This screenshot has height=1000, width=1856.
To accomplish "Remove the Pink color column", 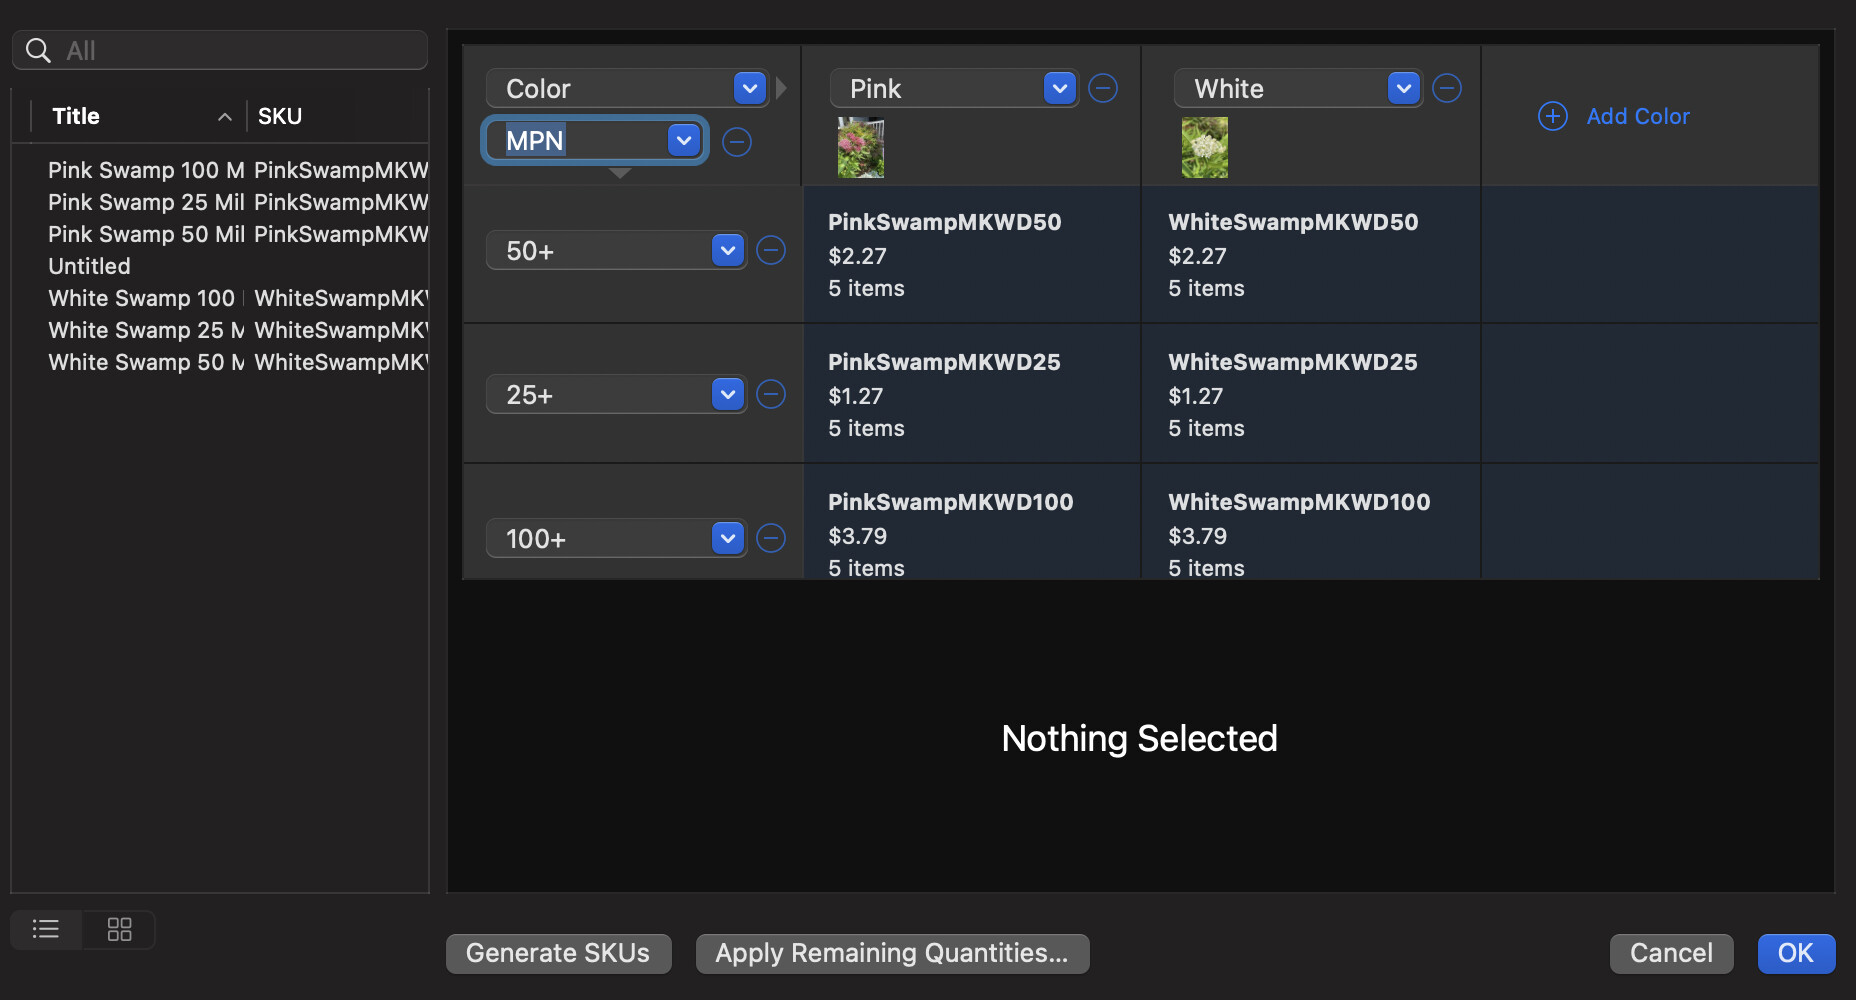I will [1103, 88].
